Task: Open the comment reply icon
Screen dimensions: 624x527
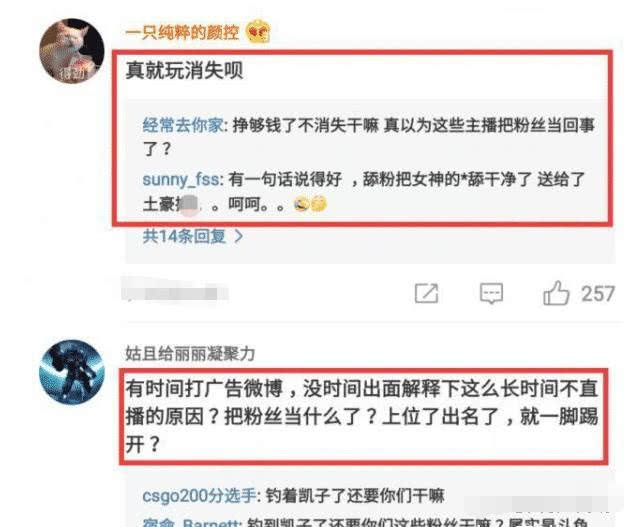Action: click(x=491, y=293)
